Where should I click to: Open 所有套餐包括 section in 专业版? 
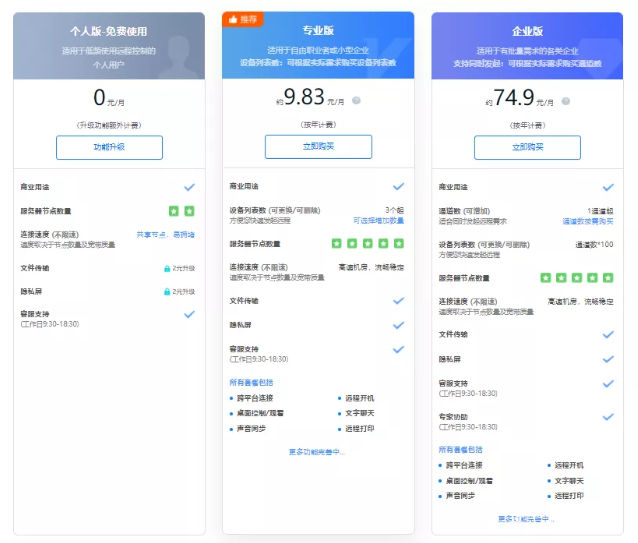coord(252,382)
